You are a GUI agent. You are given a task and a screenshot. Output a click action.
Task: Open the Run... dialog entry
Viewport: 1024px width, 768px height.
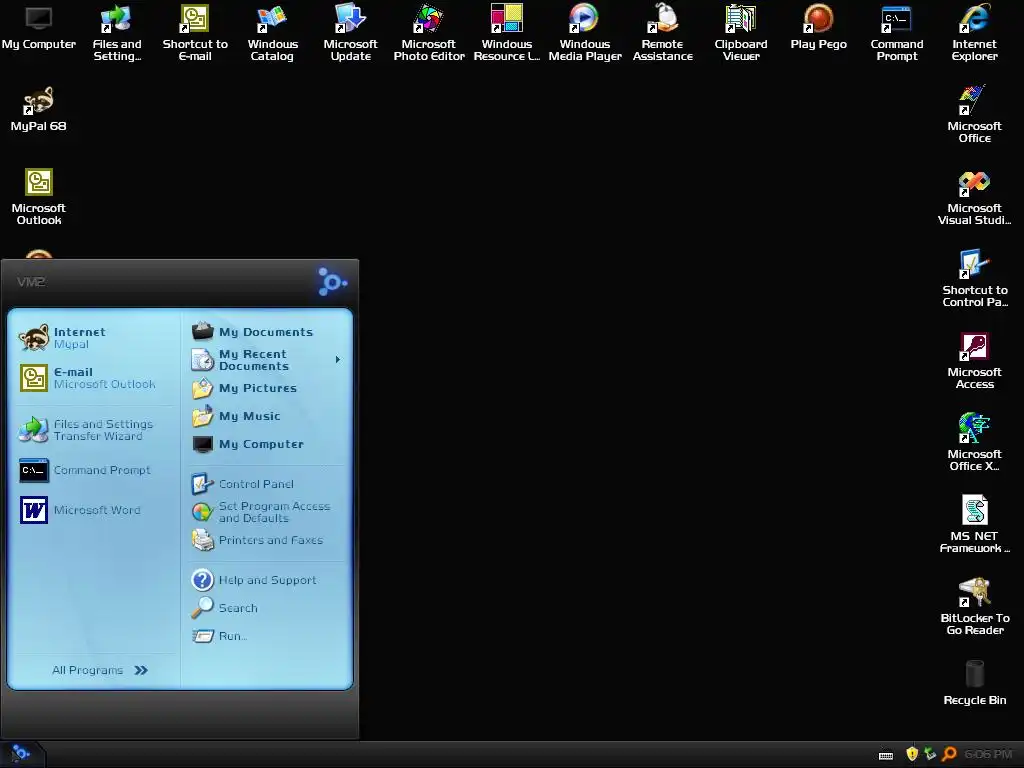tap(266, 636)
